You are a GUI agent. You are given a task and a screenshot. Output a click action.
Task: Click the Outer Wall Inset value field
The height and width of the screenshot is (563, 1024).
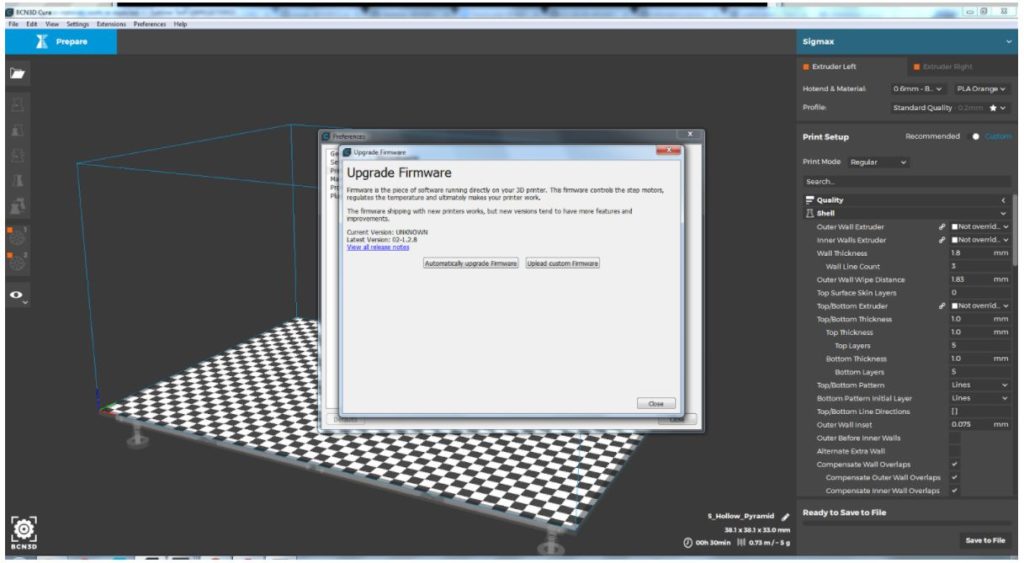point(980,424)
